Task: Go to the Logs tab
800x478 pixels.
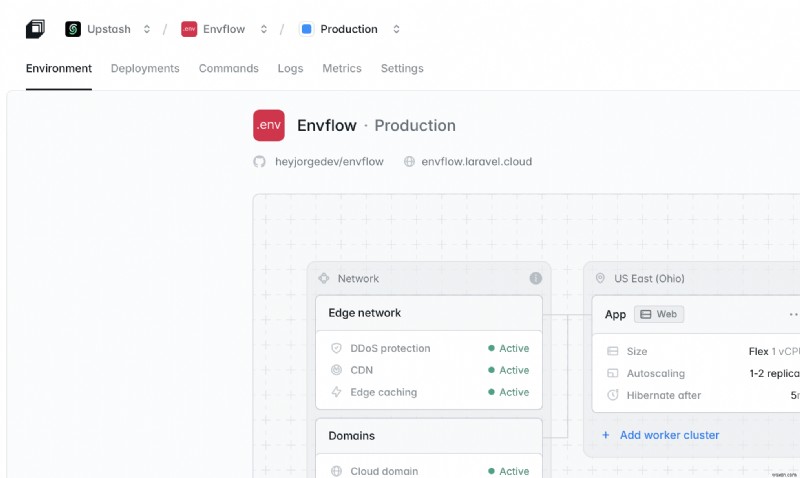Action: [x=290, y=68]
